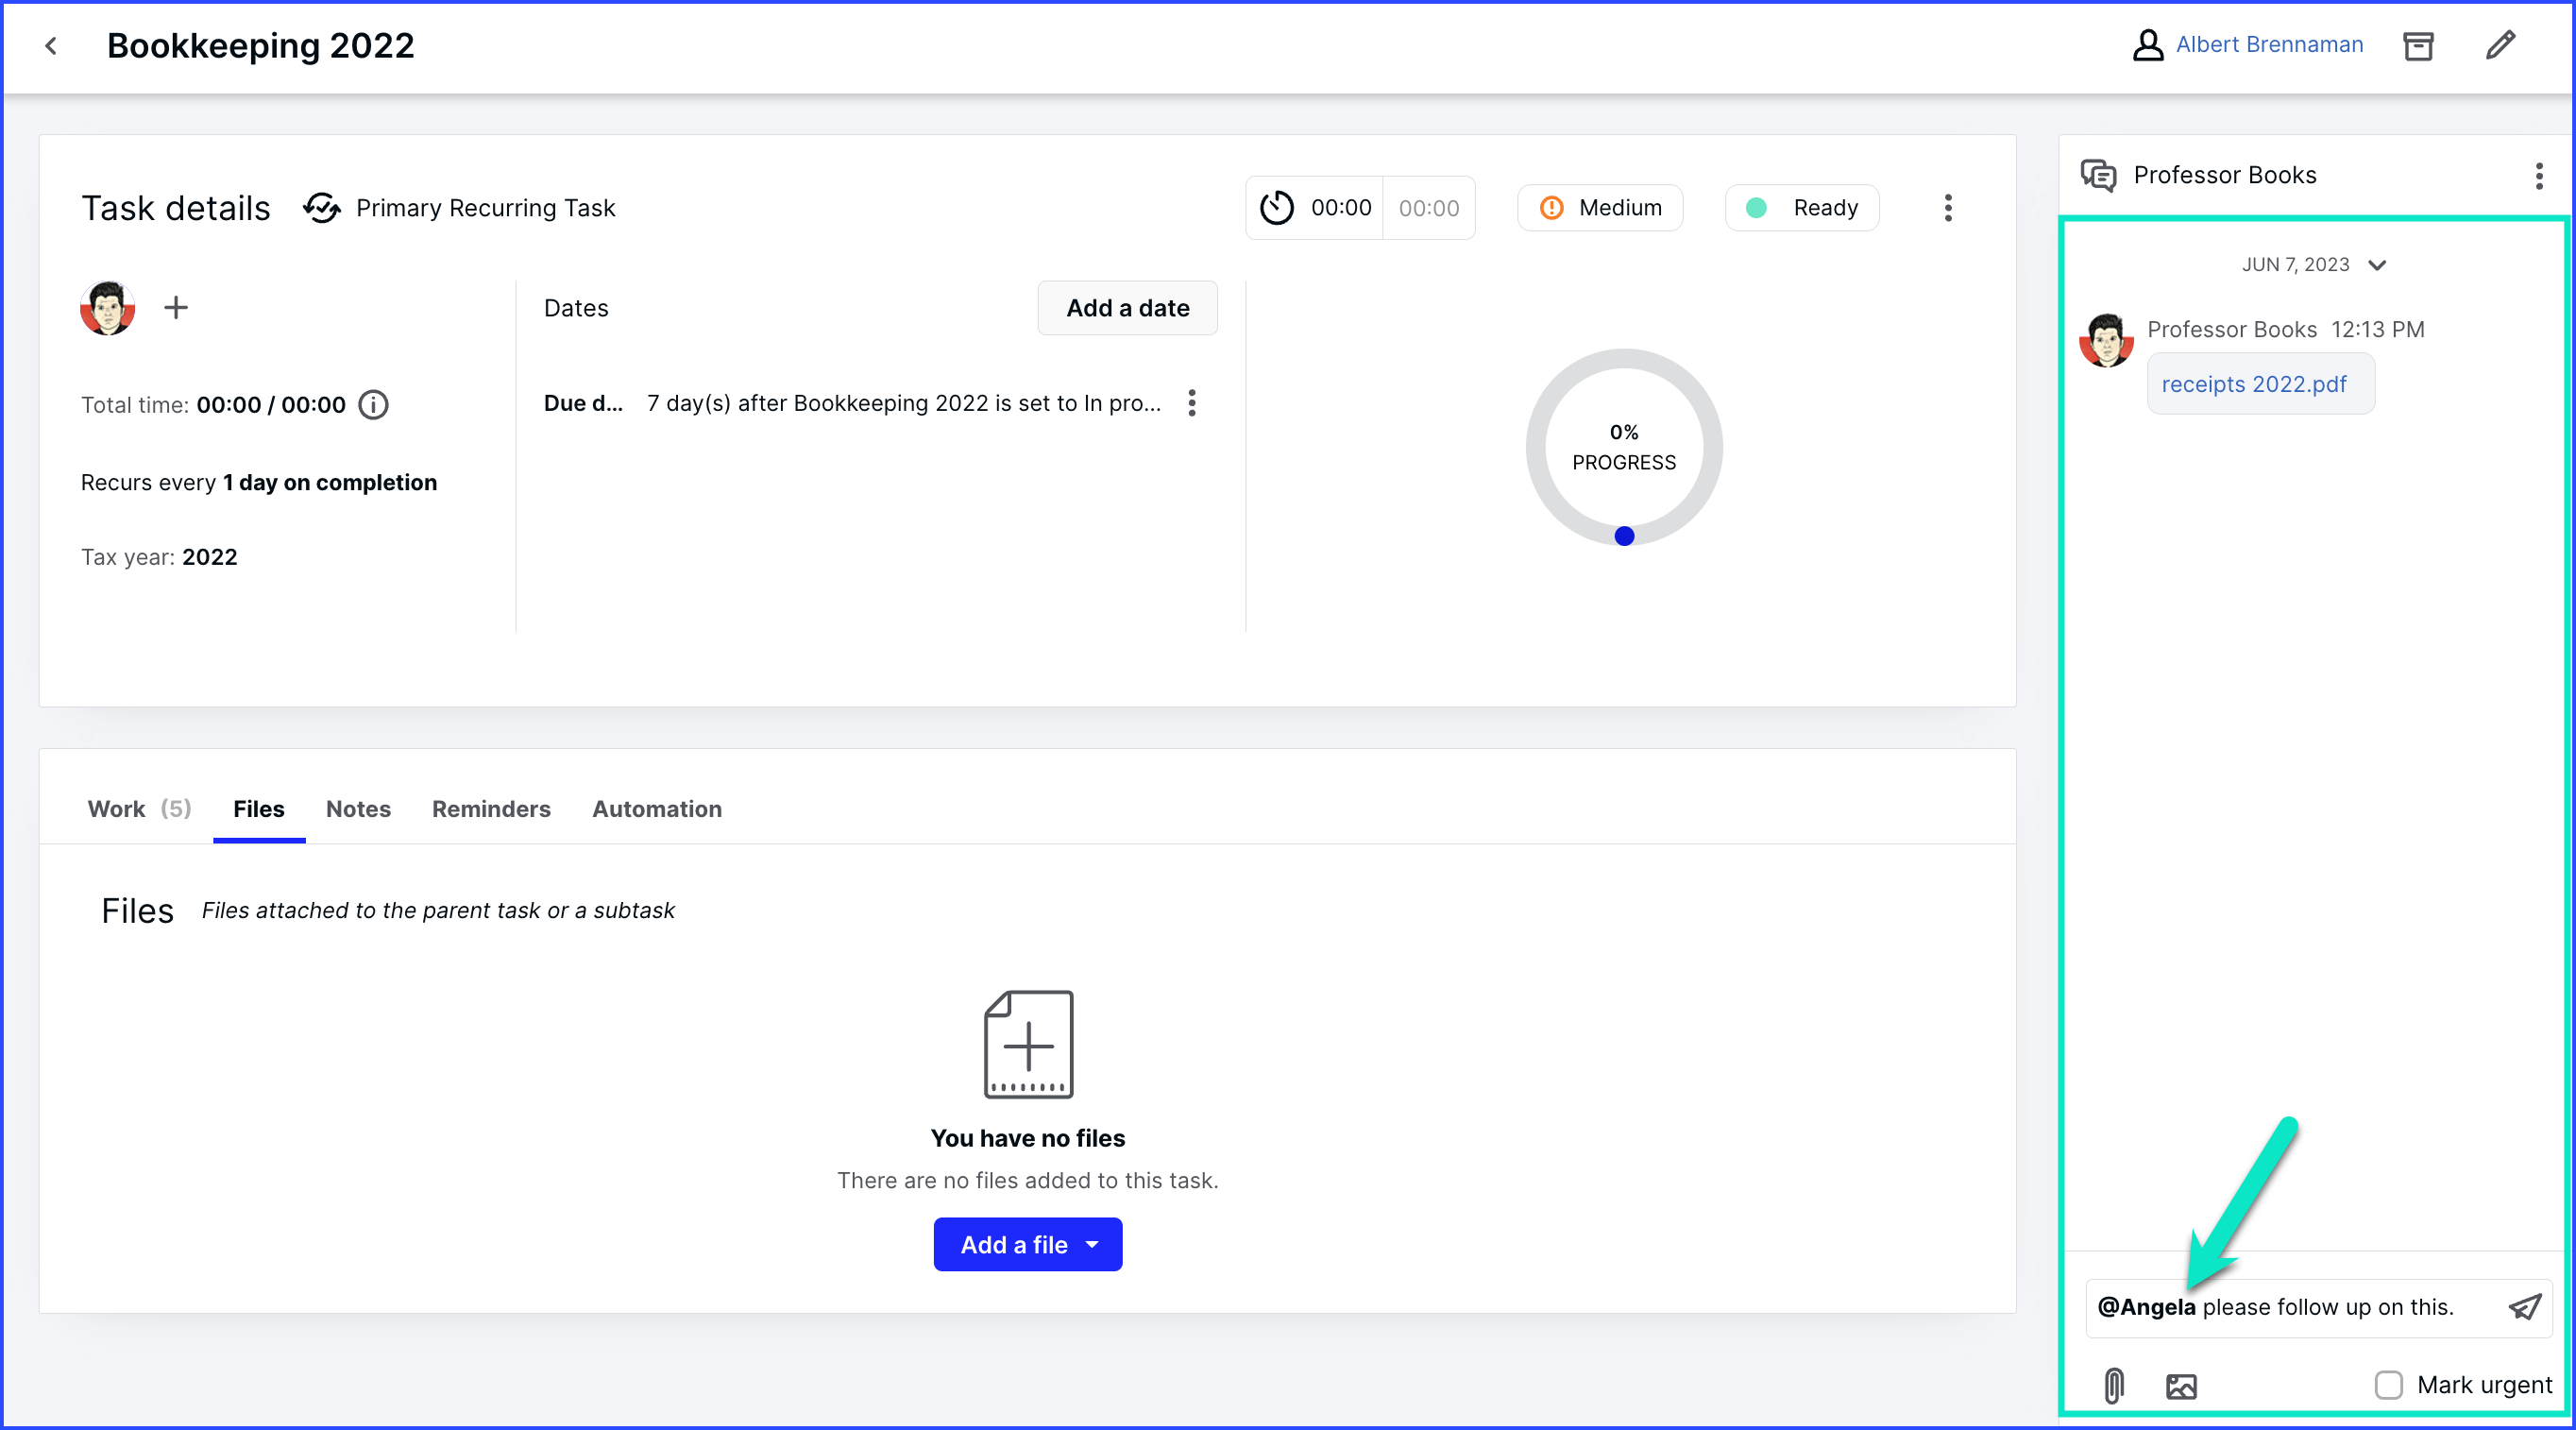
Task: Expand the JUN 7, 2023 date chevron
Action: pos(2378,265)
